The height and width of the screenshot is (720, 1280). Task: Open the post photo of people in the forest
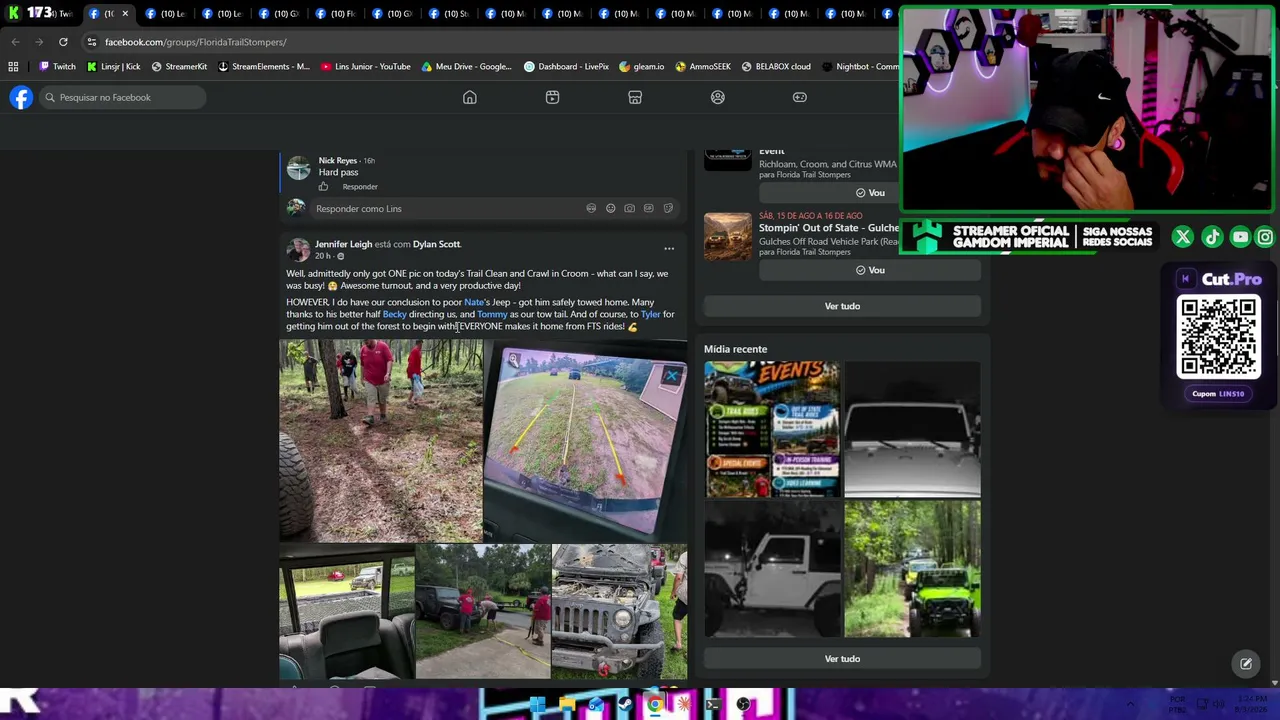click(380, 441)
